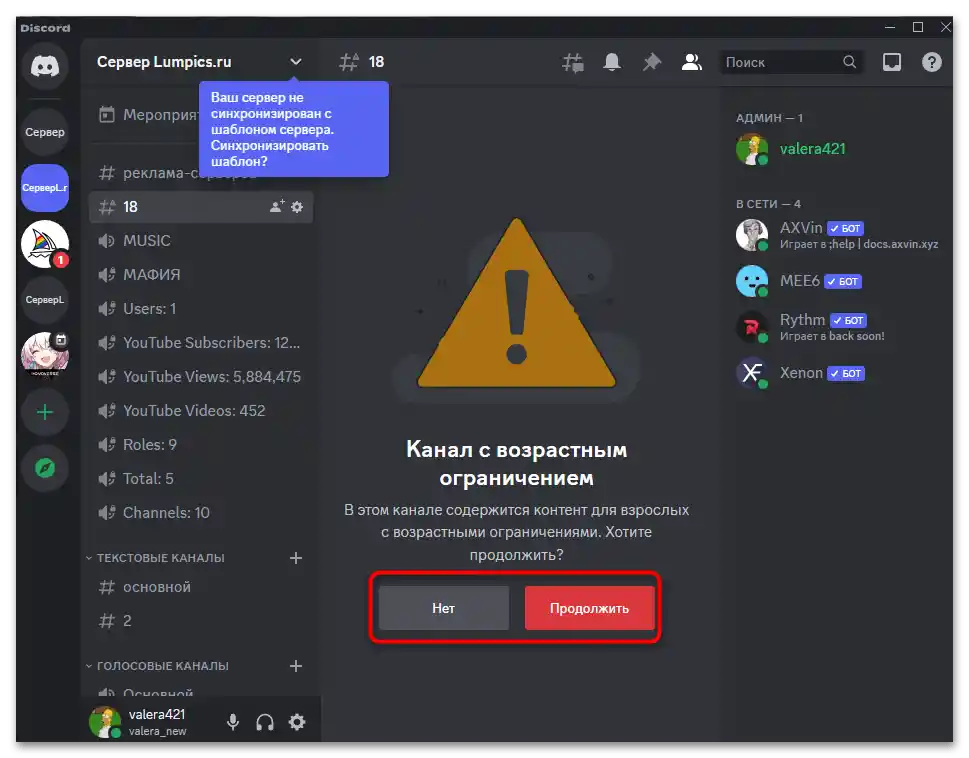This screenshot has width=969, height=758.
Task: Open основной text channel
Action: coord(201,587)
